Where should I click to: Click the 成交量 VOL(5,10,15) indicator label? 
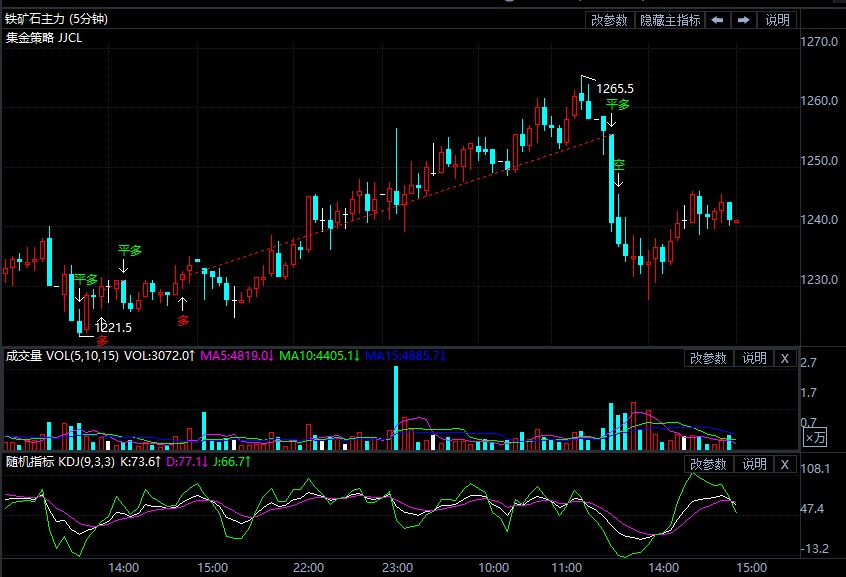(x=62, y=356)
